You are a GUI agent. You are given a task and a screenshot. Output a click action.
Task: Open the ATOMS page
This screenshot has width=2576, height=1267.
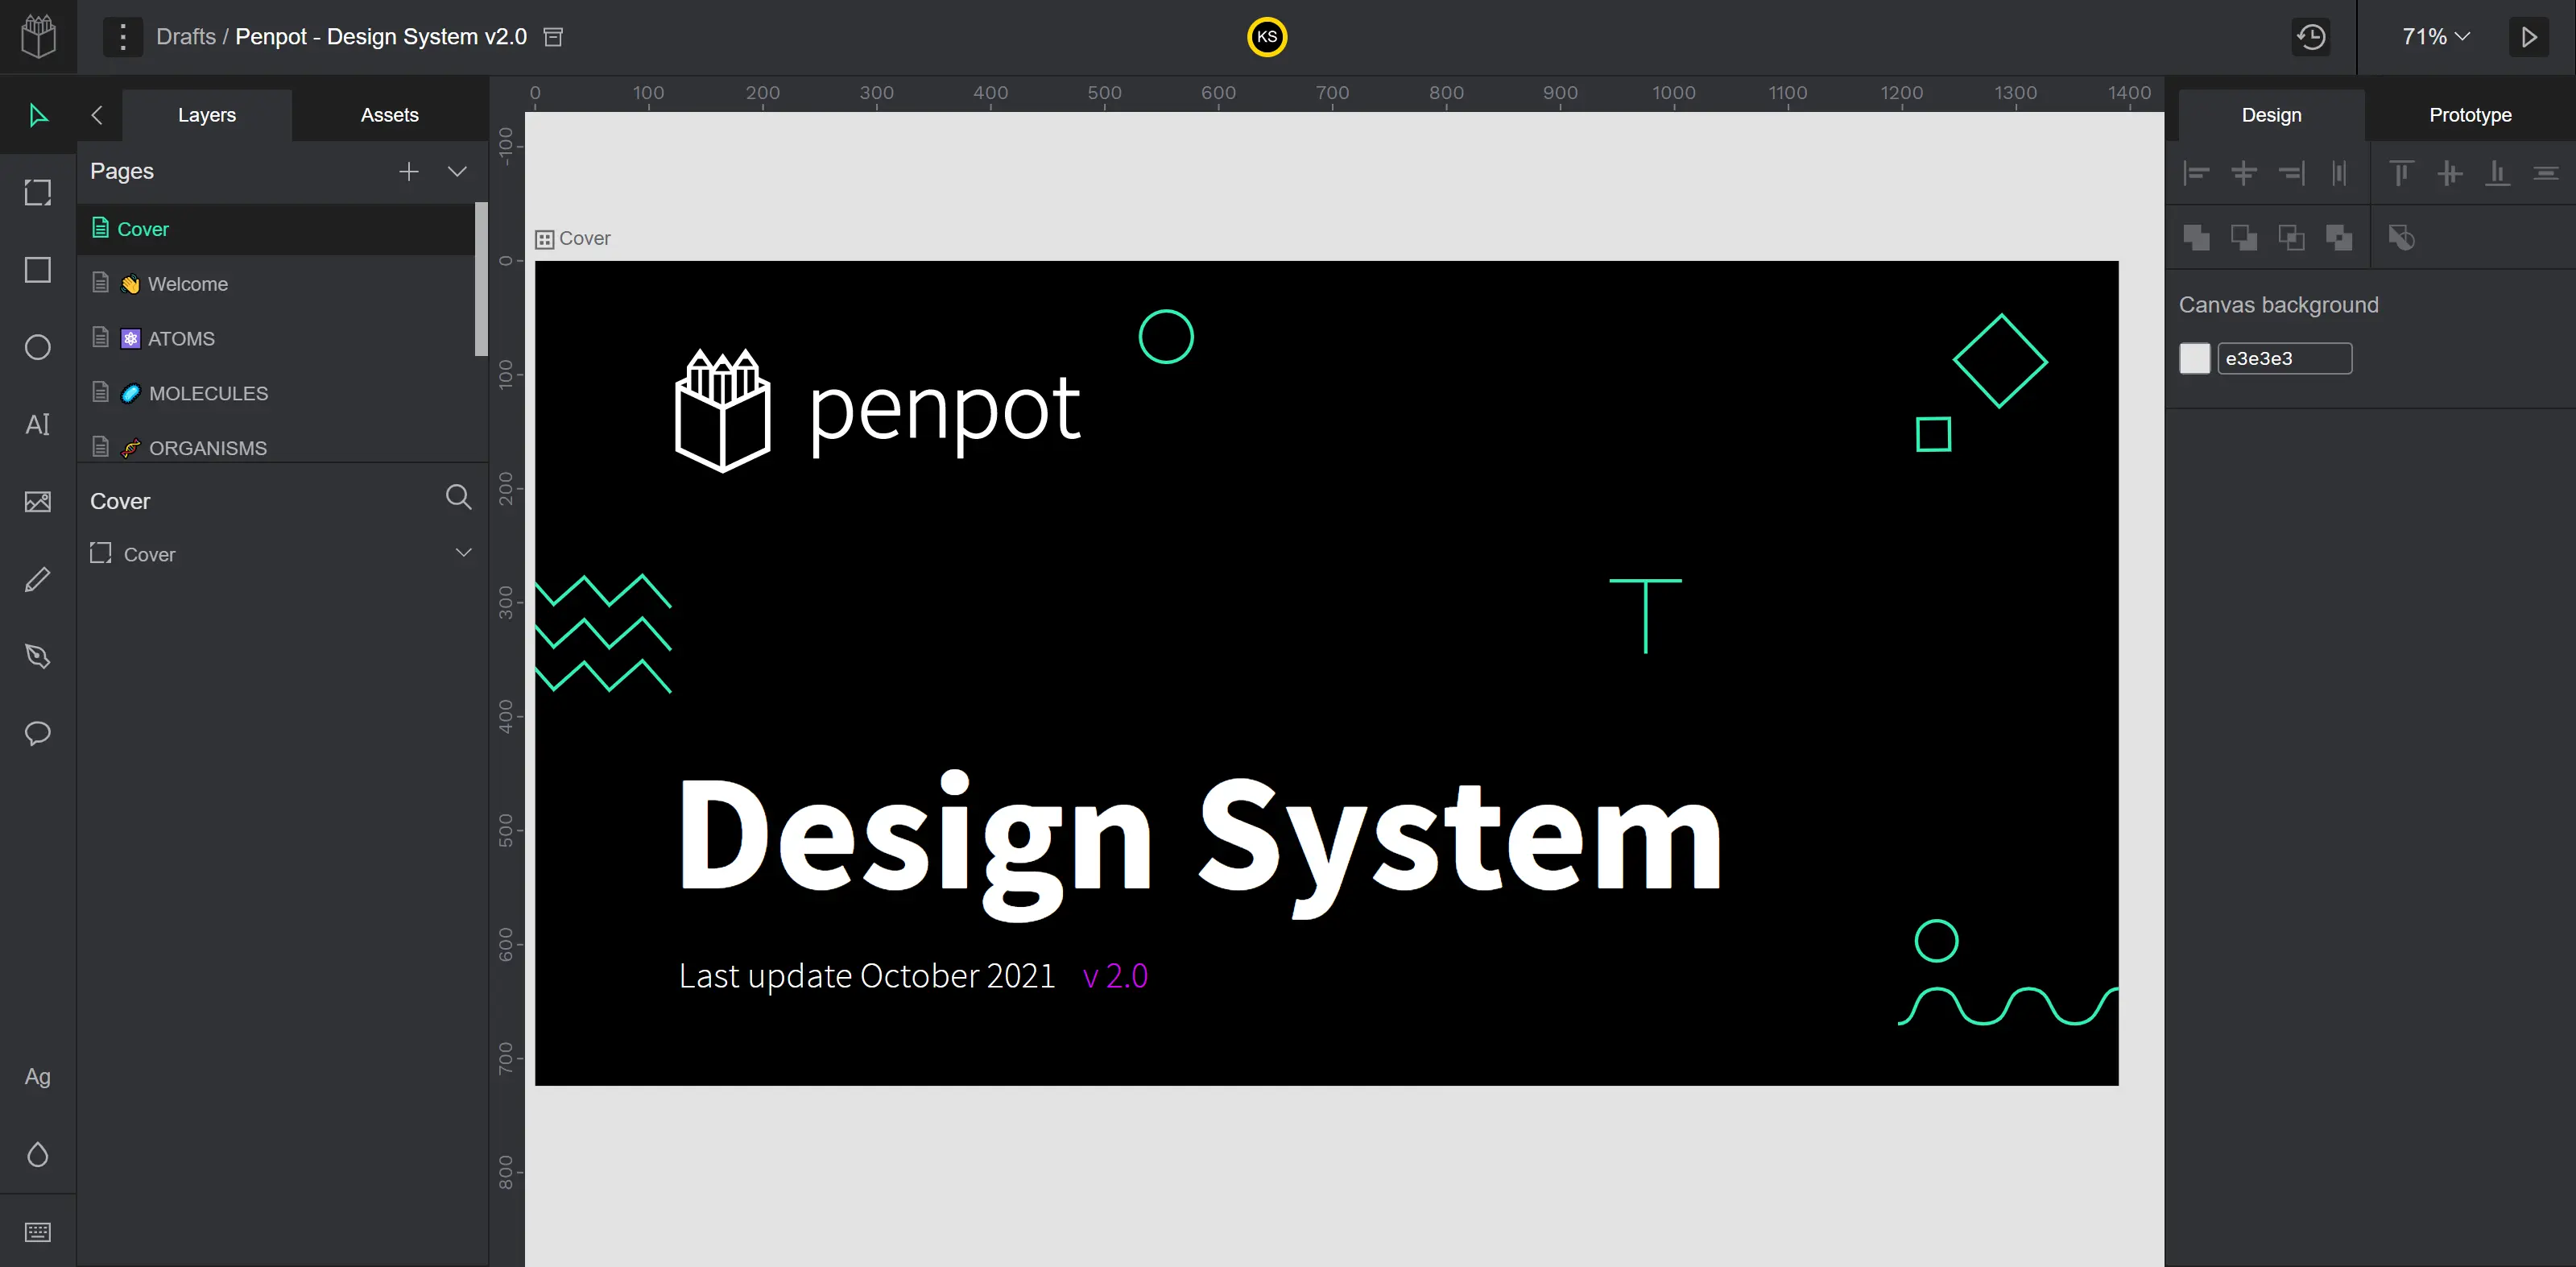point(276,338)
